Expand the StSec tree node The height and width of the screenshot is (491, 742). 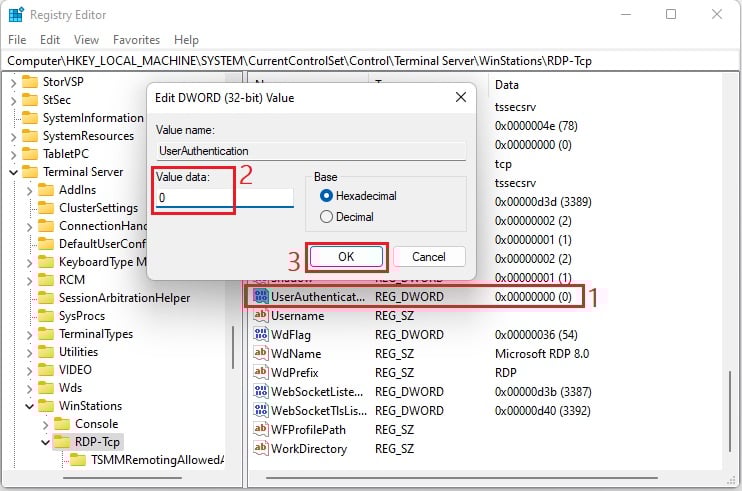[x=13, y=101]
